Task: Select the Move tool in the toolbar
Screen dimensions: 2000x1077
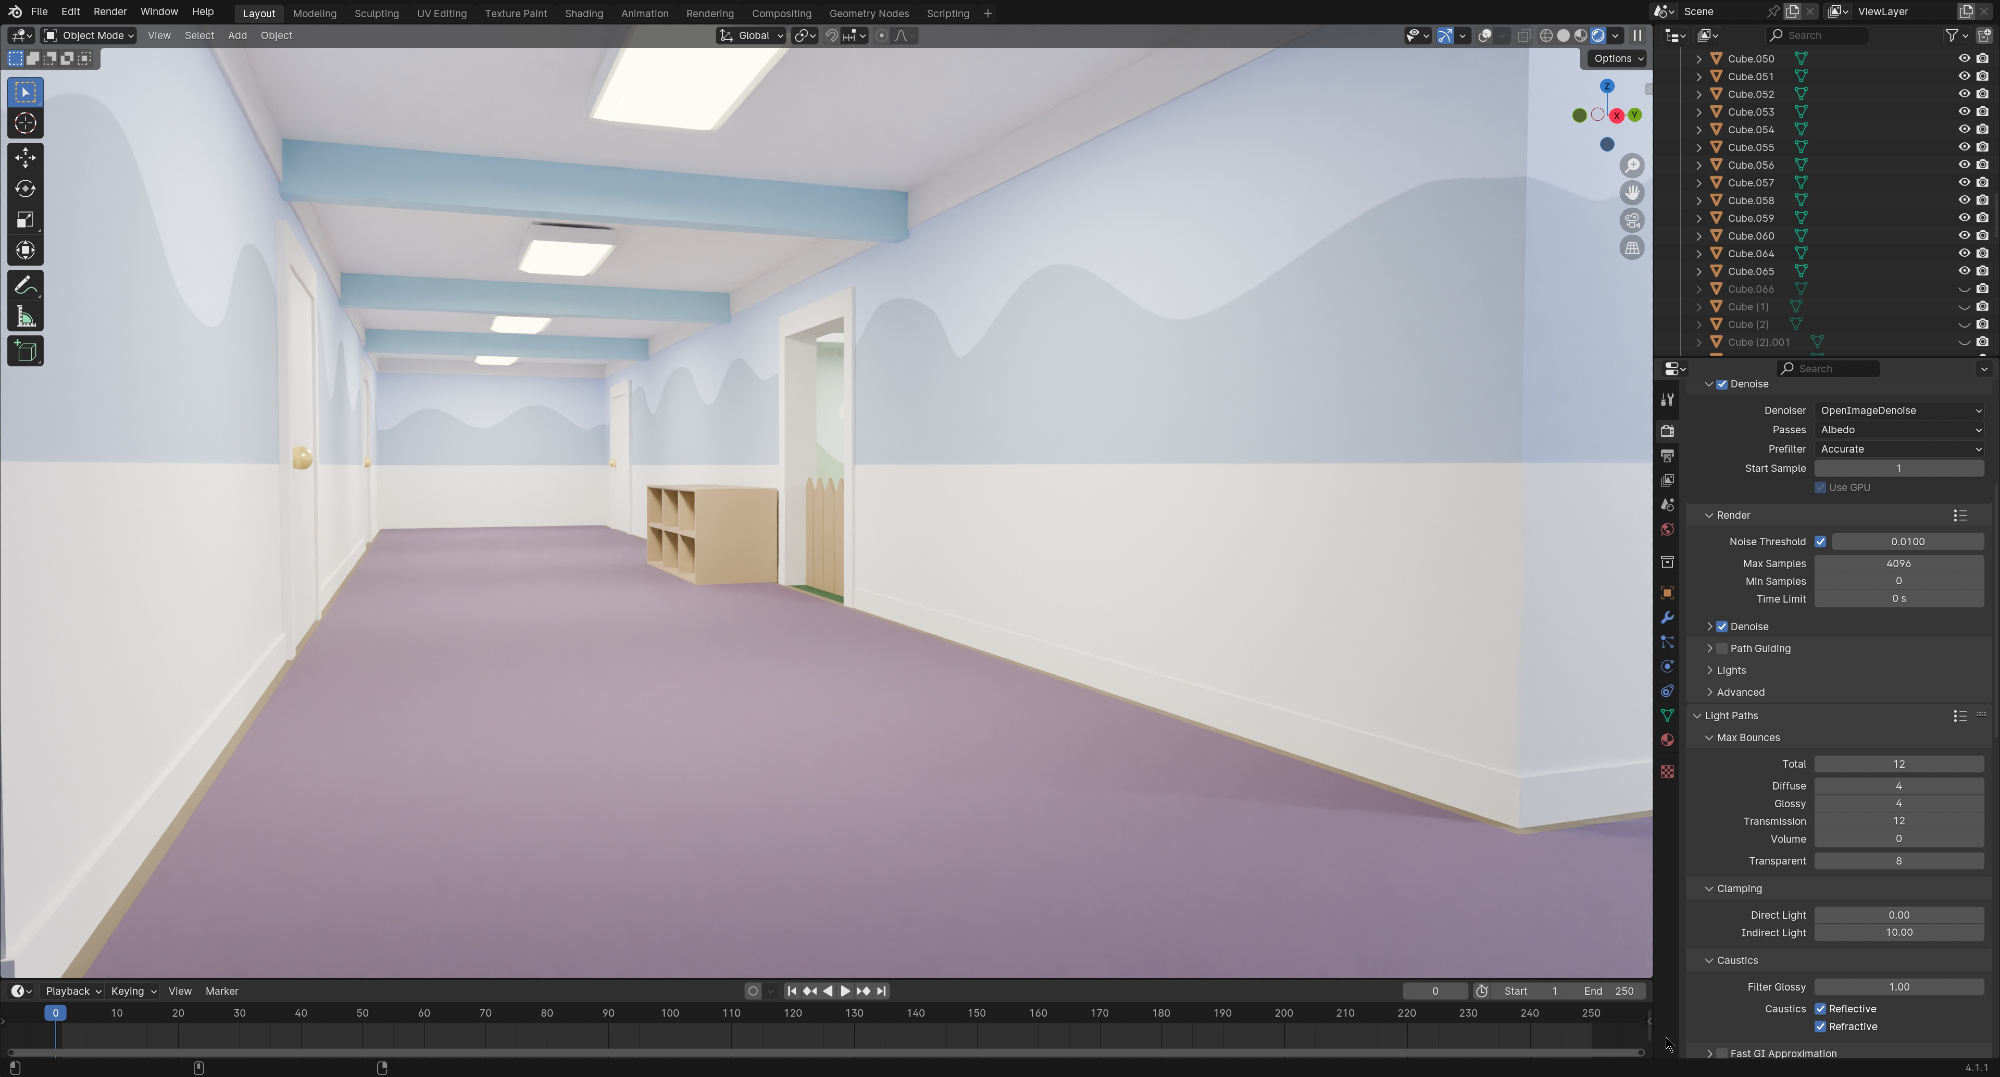Action: [x=25, y=158]
